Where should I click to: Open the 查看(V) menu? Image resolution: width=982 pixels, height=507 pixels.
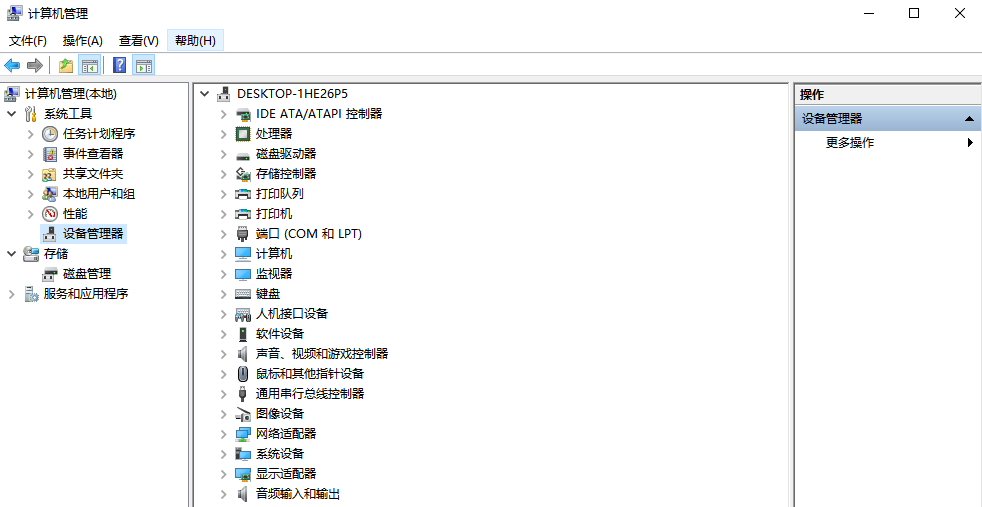point(138,41)
